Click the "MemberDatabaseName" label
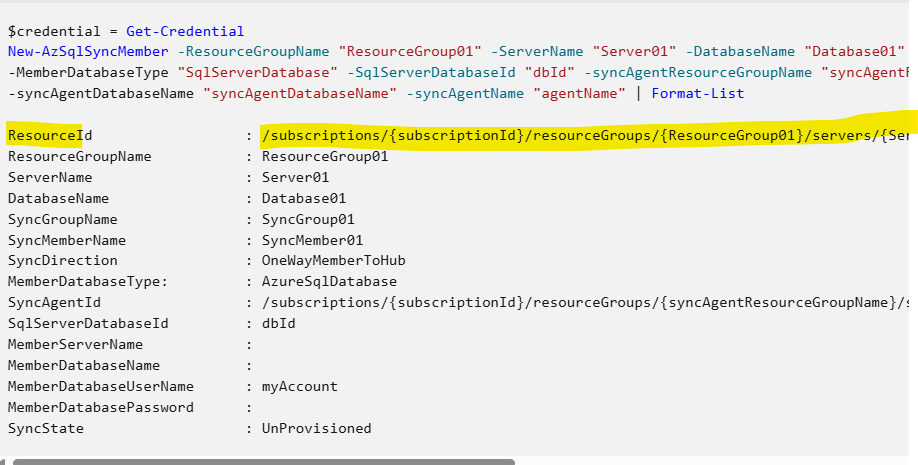This screenshot has height=465, width=918. click(x=84, y=365)
